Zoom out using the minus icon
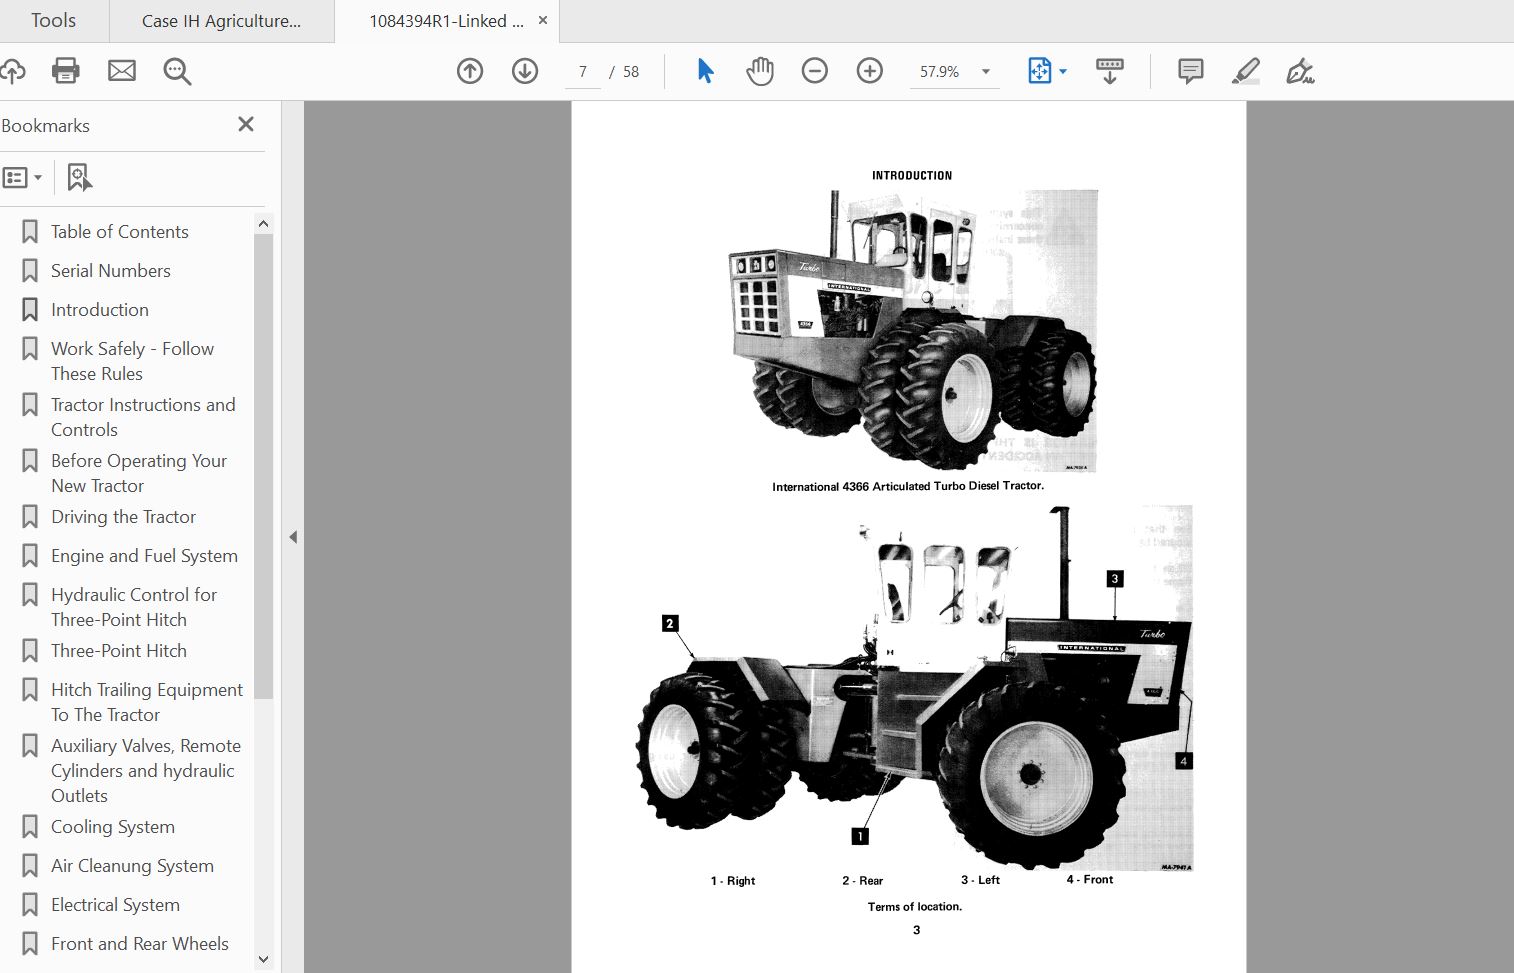Image resolution: width=1514 pixels, height=973 pixels. click(x=815, y=71)
